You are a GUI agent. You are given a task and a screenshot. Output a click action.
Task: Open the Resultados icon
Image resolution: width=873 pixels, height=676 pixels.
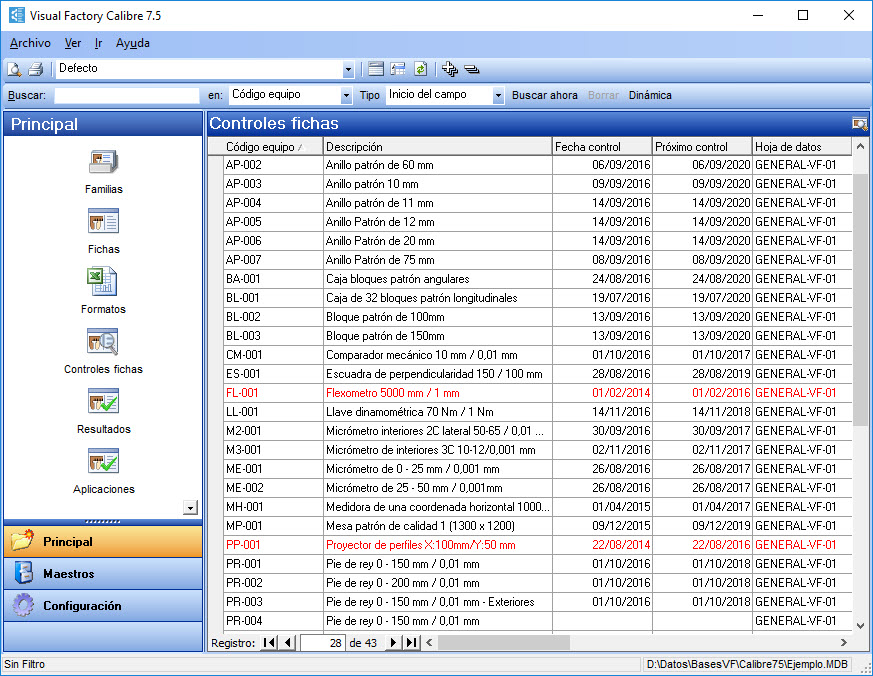[104, 401]
